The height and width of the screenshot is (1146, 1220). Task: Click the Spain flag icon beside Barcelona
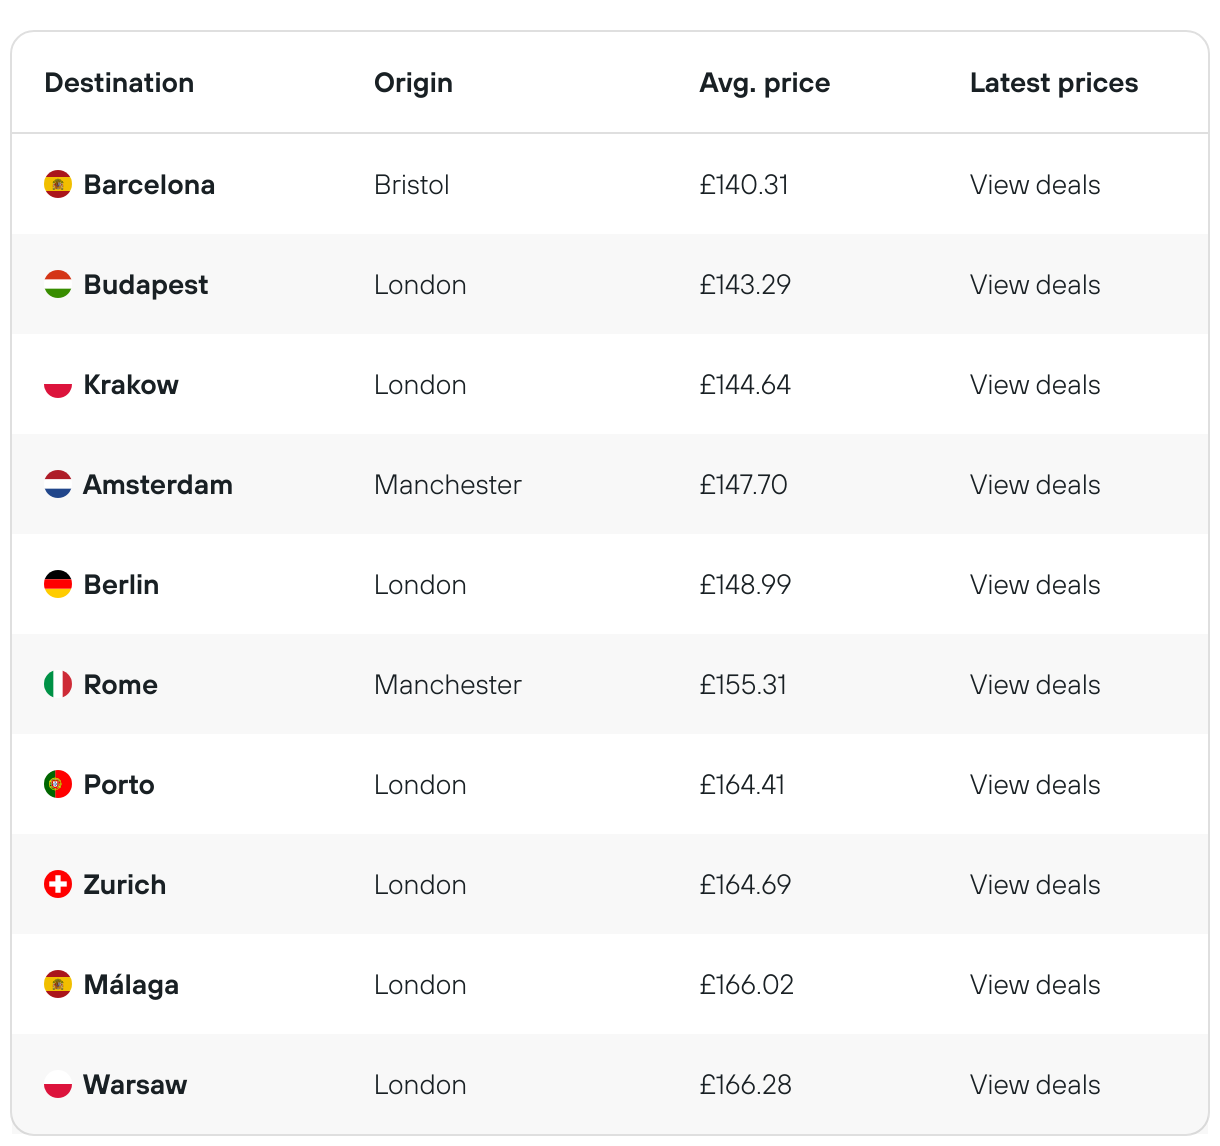pos(58,184)
